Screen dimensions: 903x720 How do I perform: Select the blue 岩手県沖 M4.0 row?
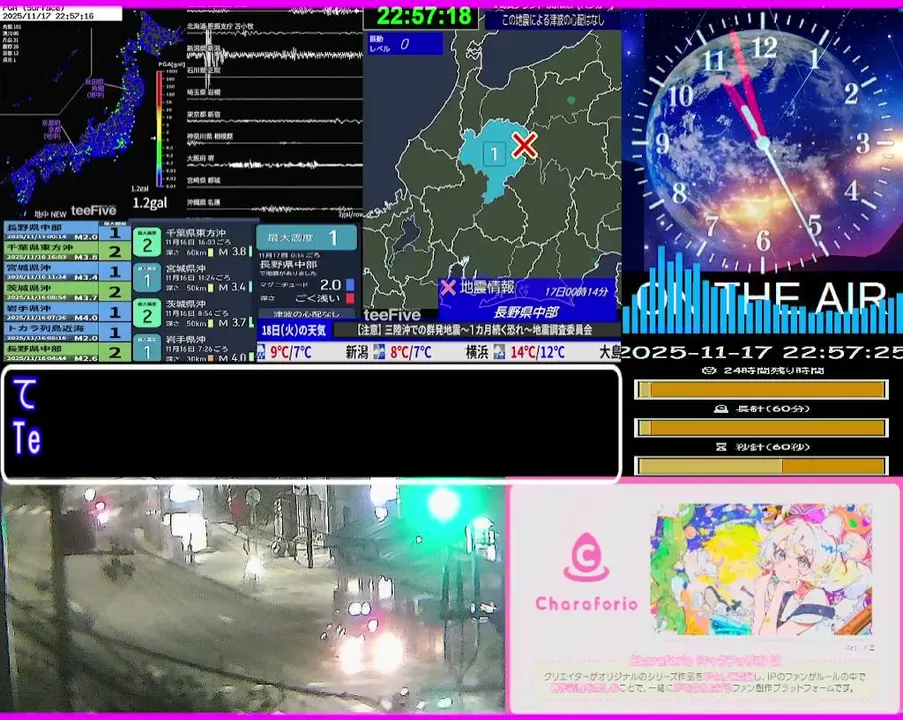click(67, 312)
